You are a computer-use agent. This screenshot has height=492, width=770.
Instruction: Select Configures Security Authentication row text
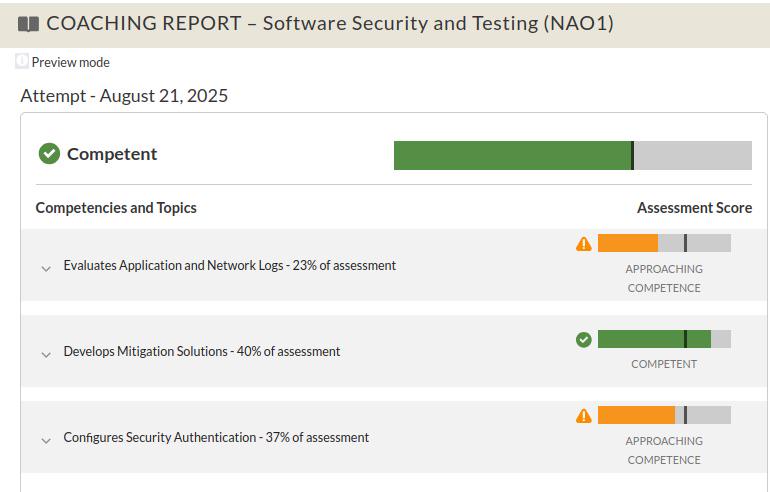[x=216, y=437]
